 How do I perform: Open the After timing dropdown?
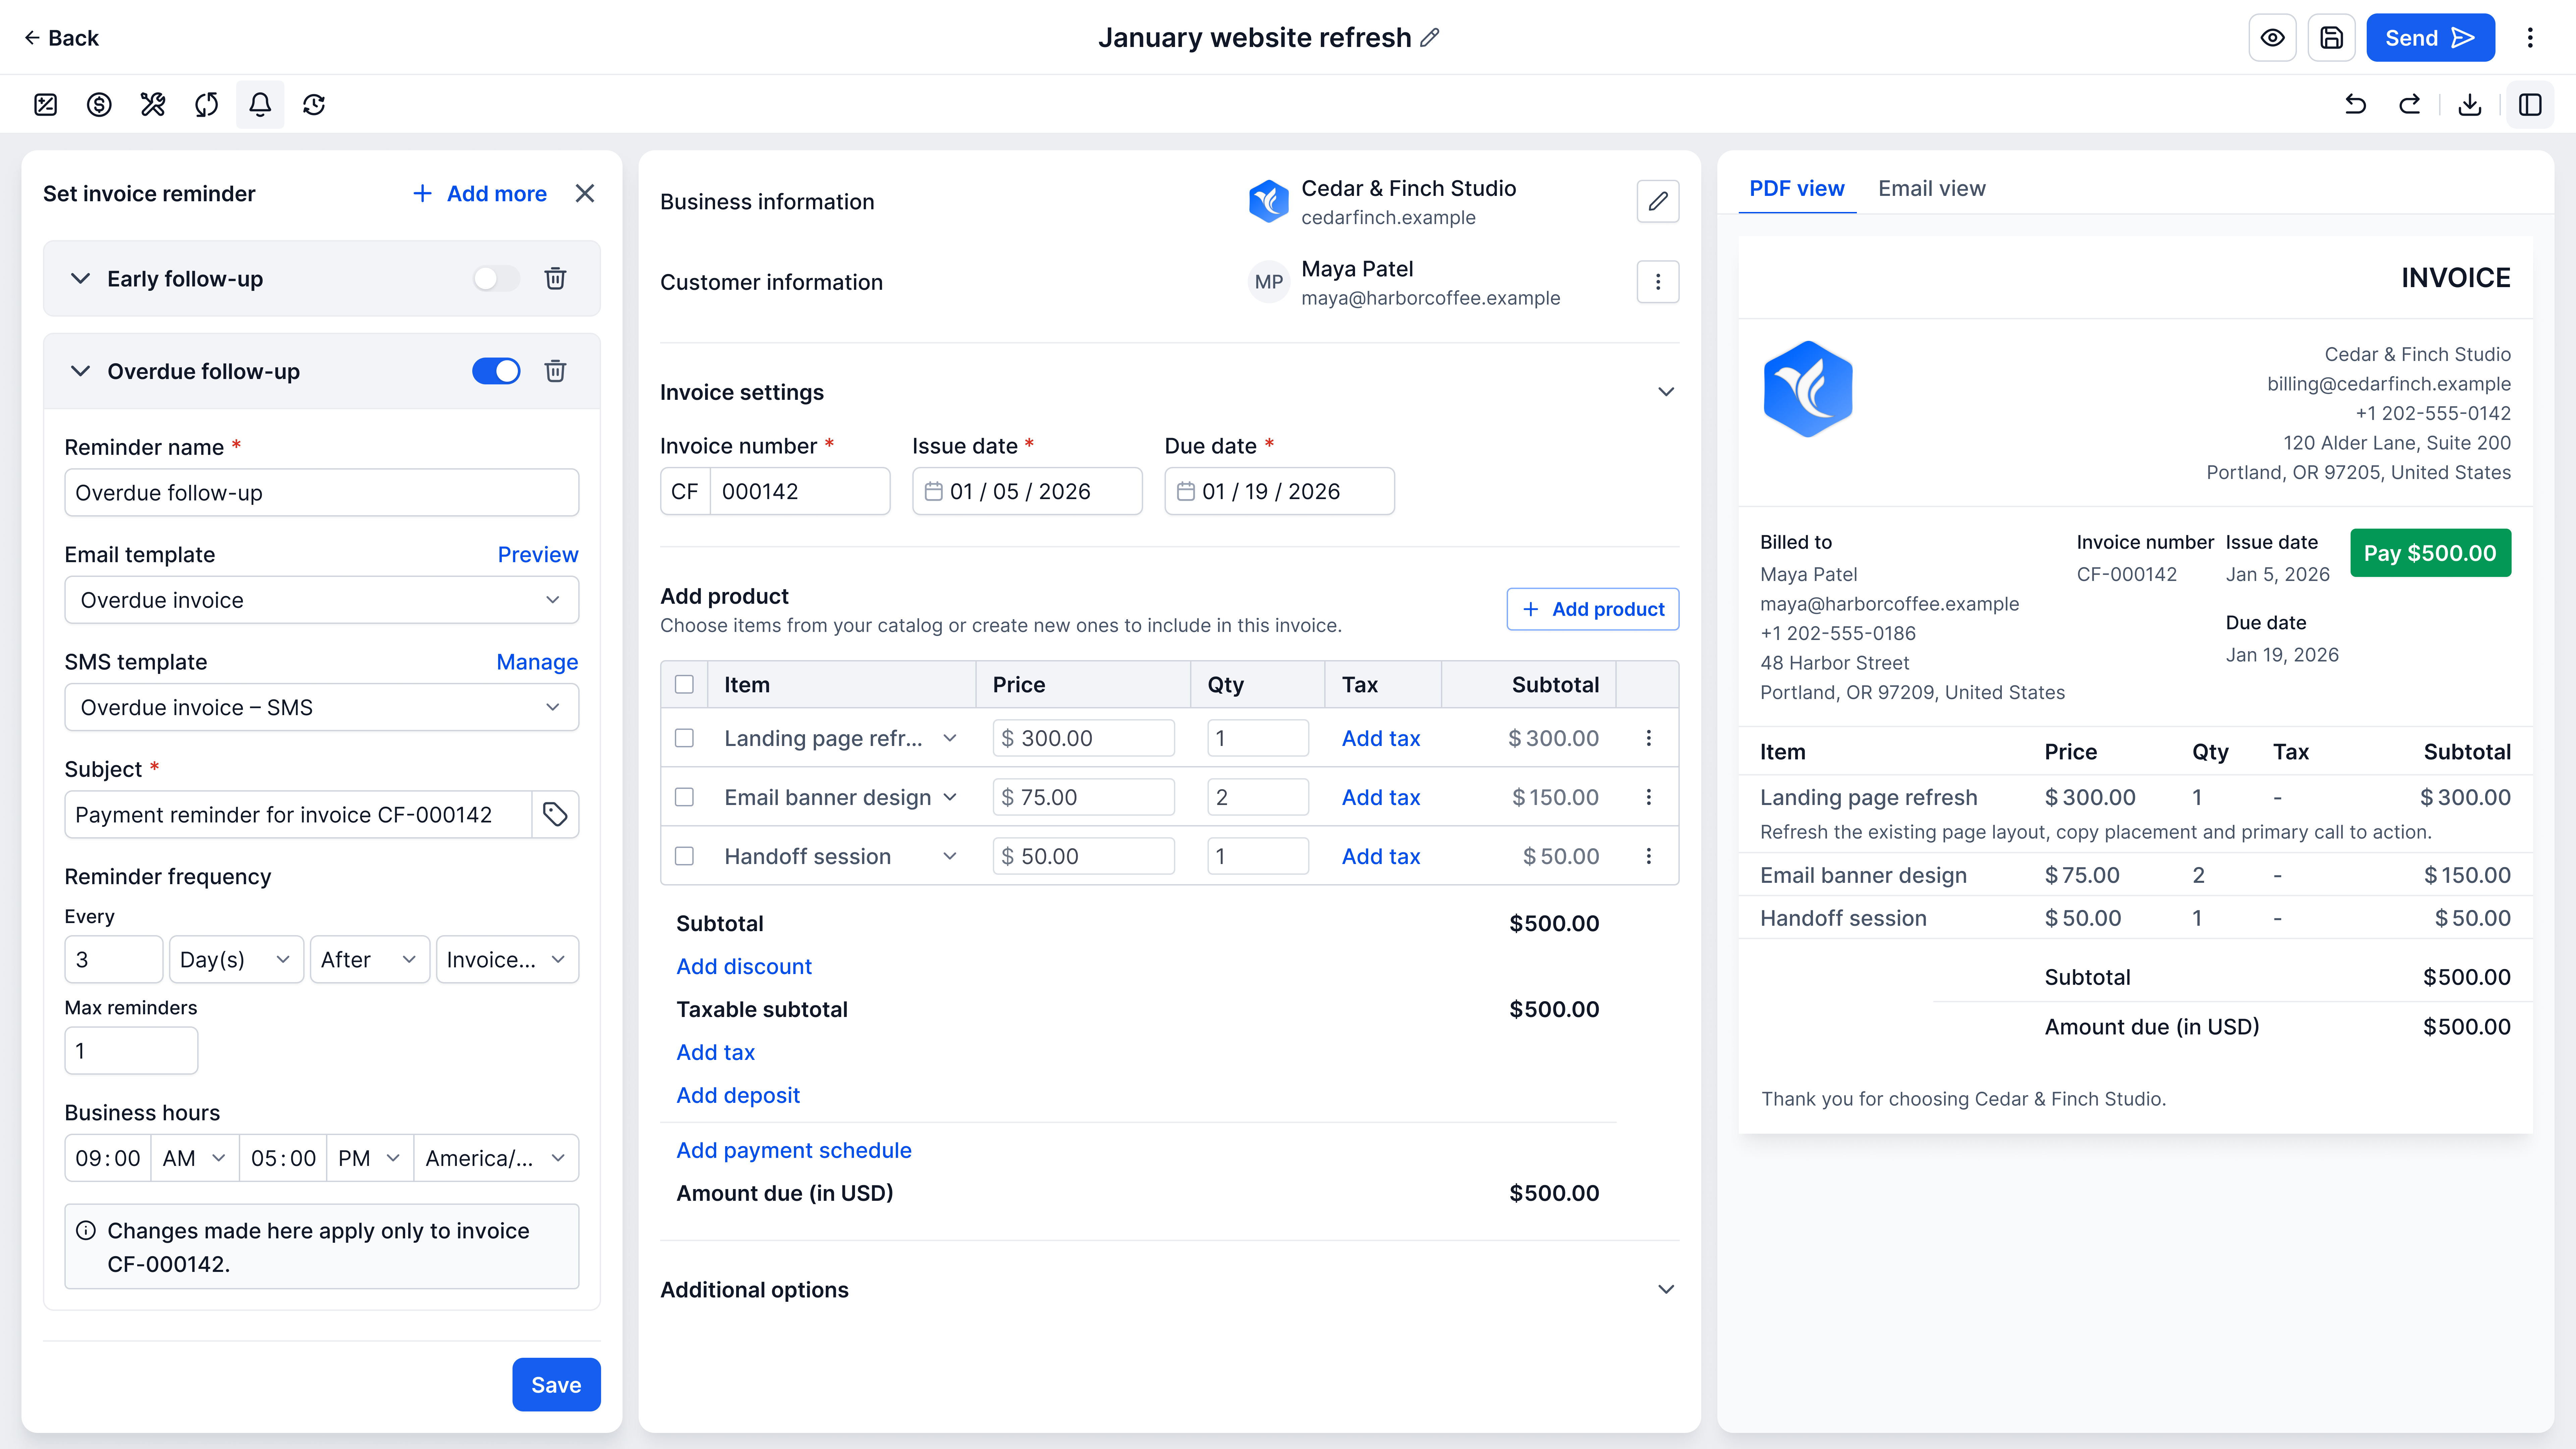point(370,960)
